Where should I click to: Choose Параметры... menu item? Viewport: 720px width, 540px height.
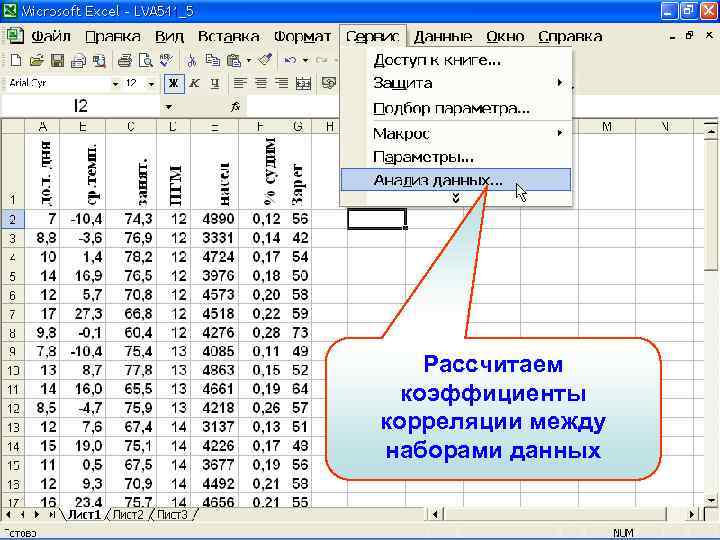(x=456, y=157)
